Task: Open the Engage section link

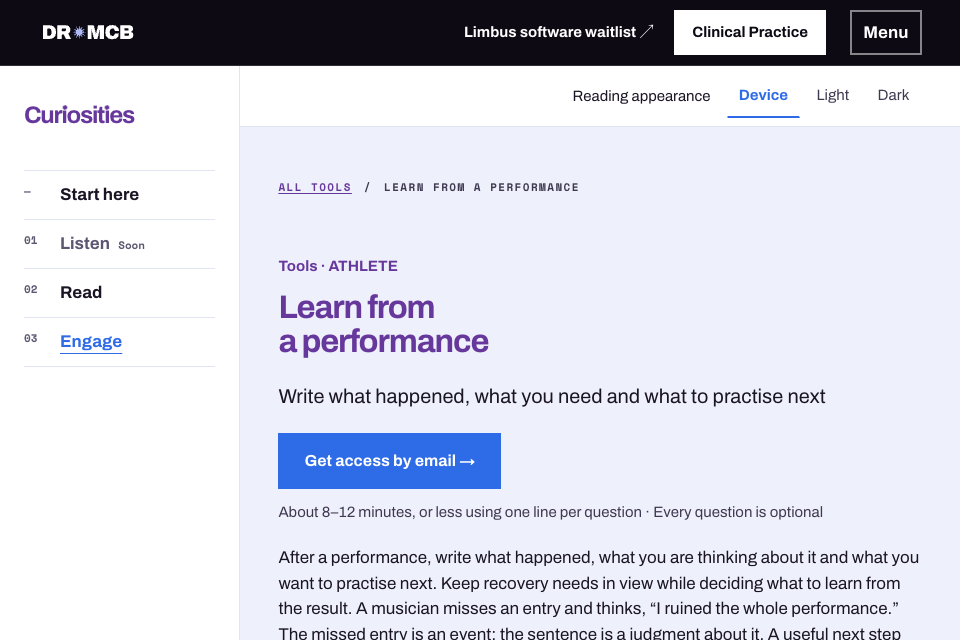Action: 91,342
